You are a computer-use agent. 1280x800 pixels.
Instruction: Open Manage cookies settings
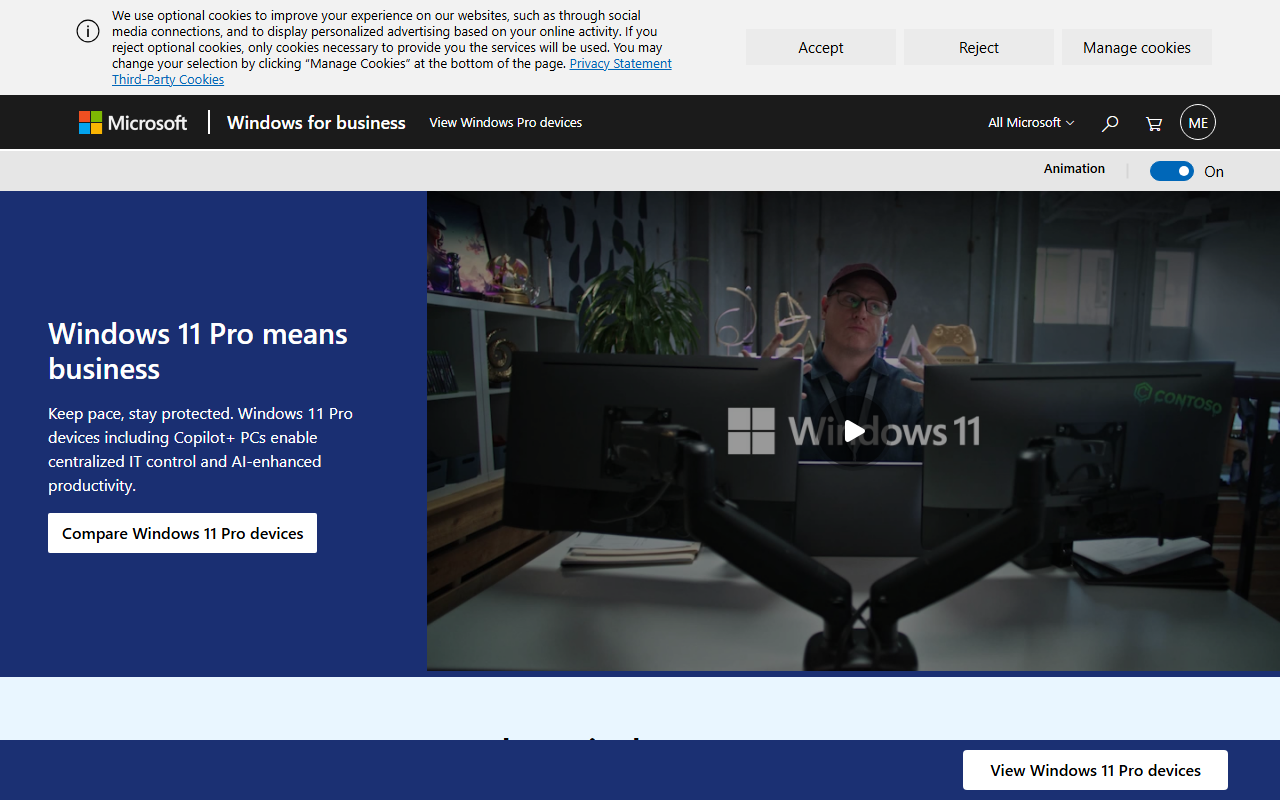[x=1137, y=47]
